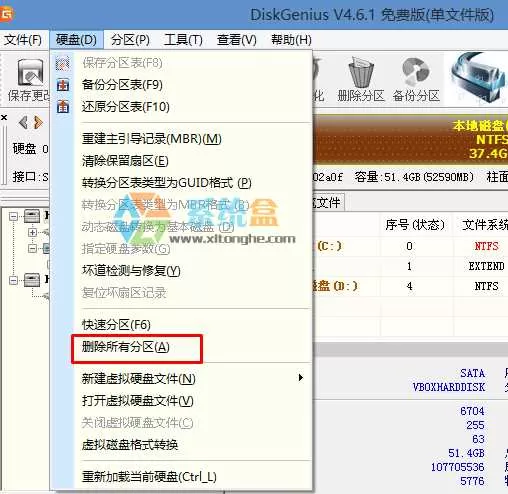Click the left navigation arrow icon

pos(23,122)
